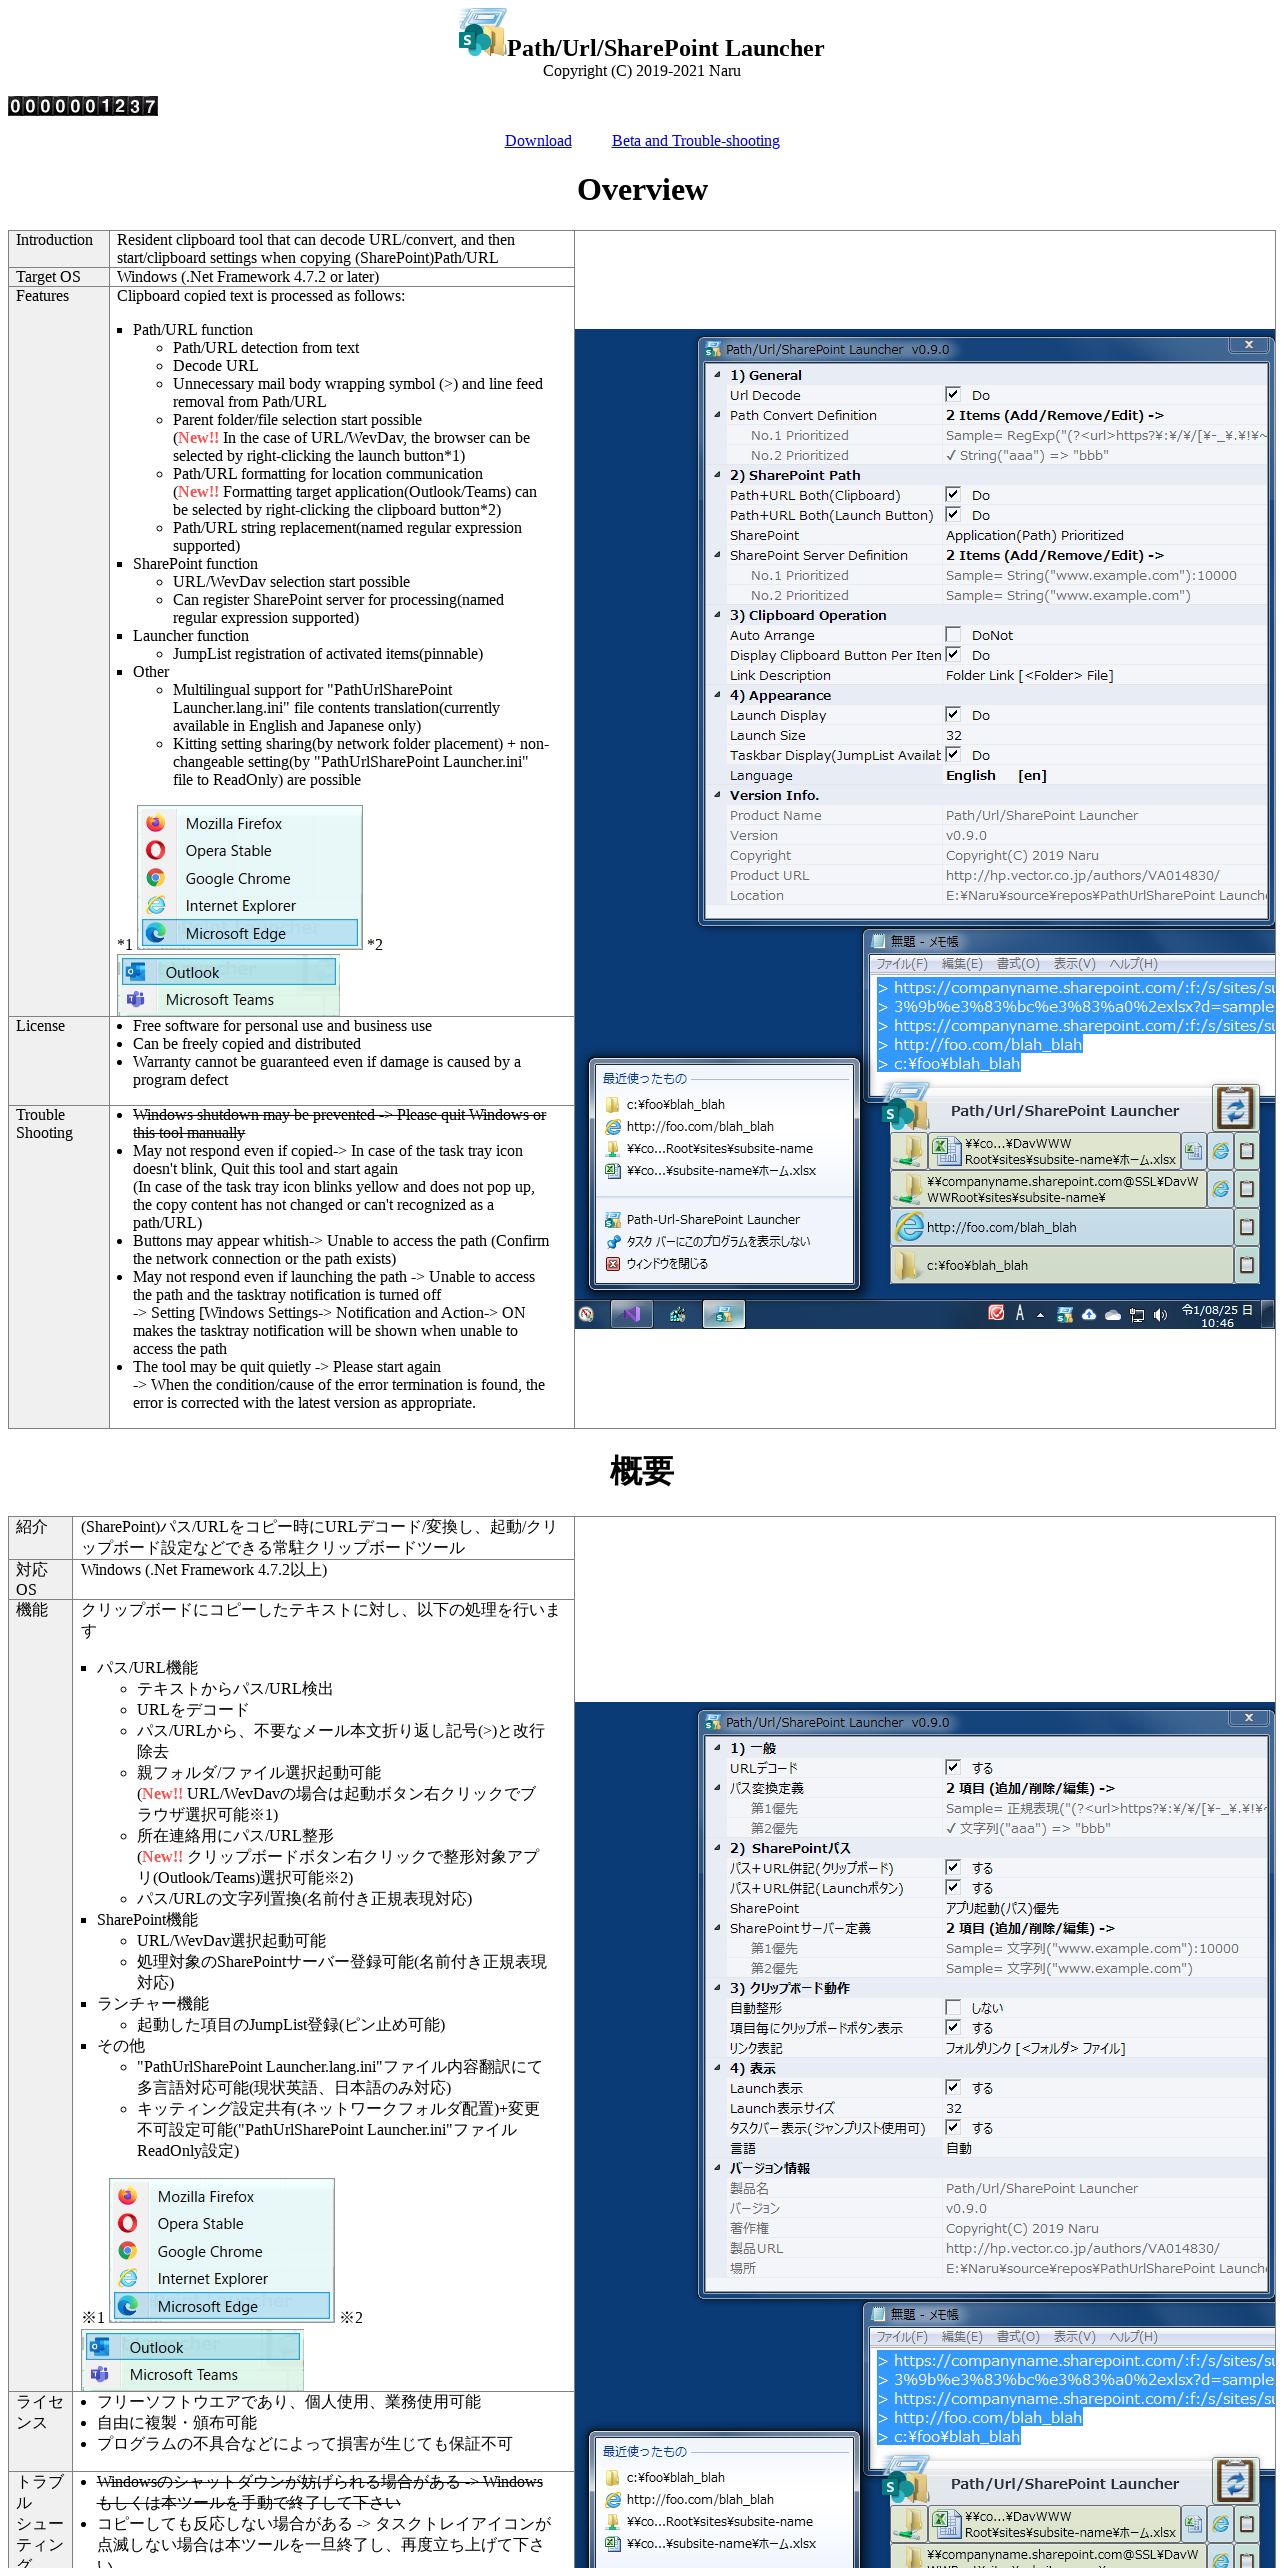Screen dimensions: 1284x2568
Task: Click the clipboard button on English launcher's ホーム.xlsx row
Action: click(1247, 1151)
